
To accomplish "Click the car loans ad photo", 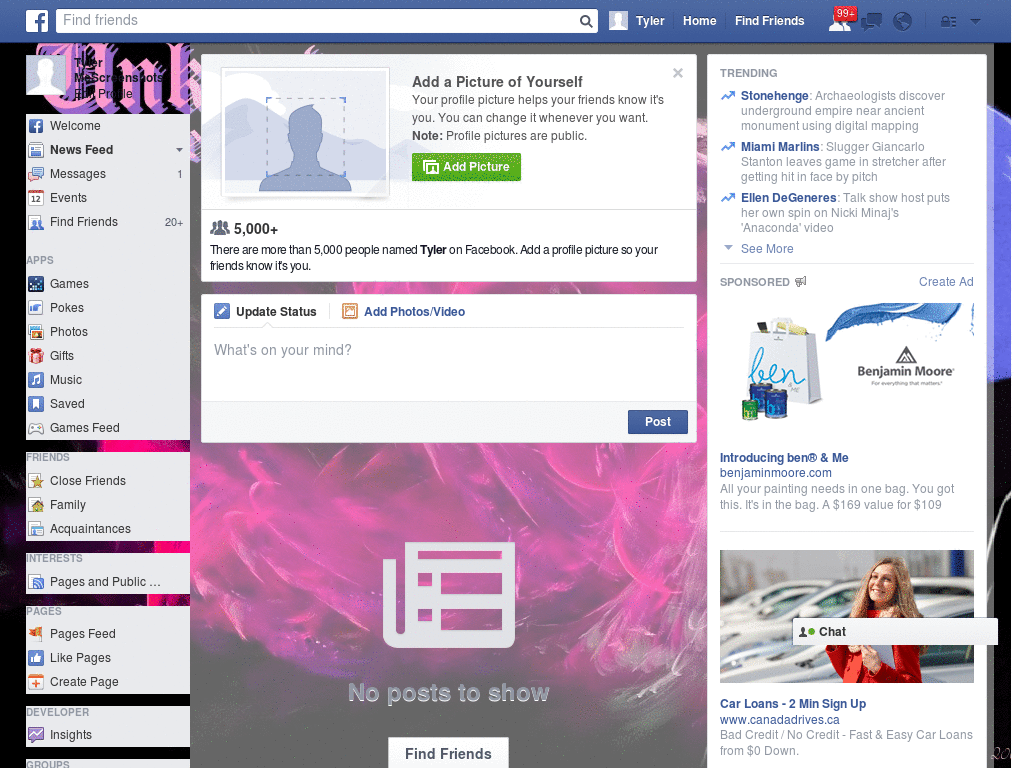I will (x=846, y=616).
